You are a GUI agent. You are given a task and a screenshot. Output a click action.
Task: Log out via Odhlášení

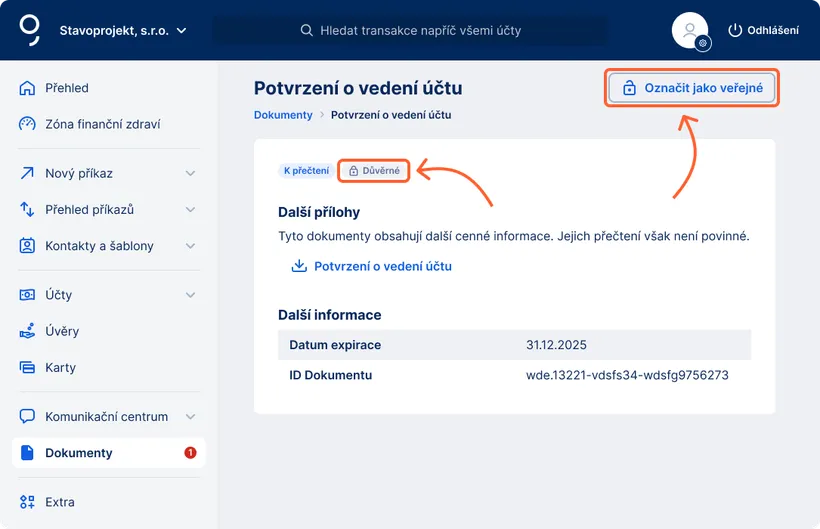tap(764, 30)
